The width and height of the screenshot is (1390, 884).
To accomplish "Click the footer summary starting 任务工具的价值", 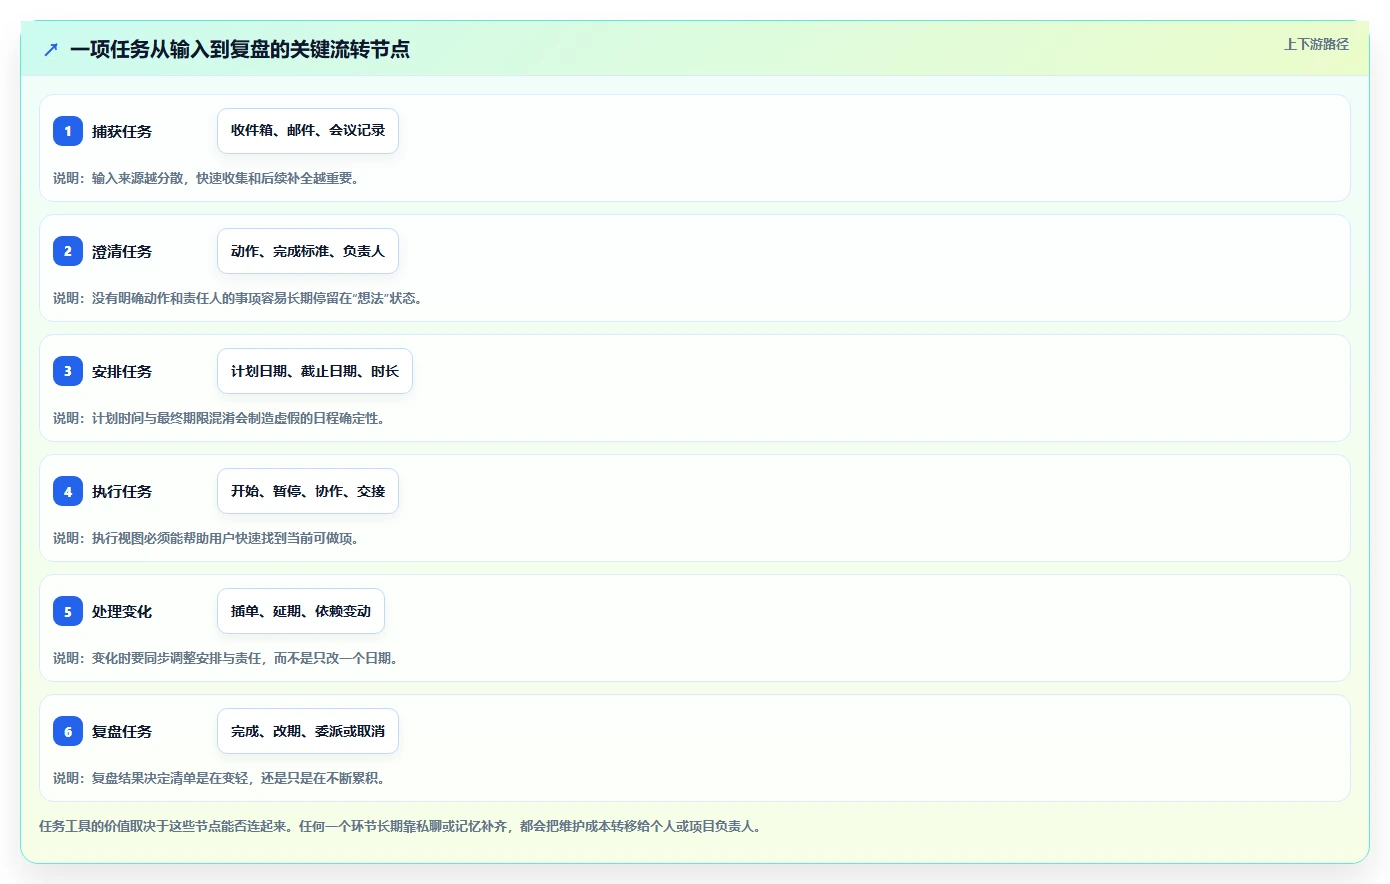I will pos(400,826).
